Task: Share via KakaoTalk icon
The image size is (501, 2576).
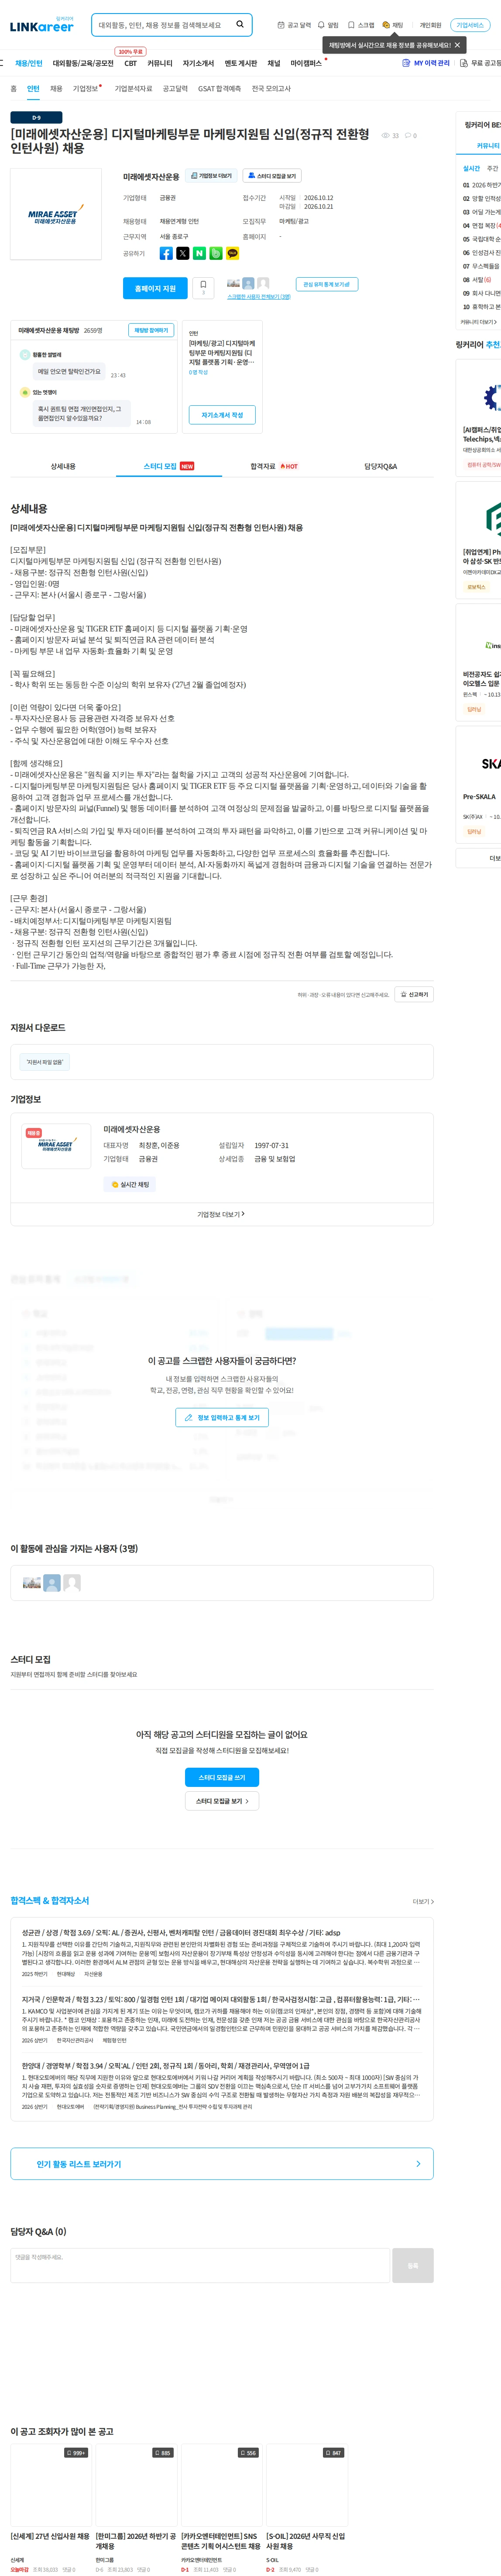Action: tap(232, 253)
